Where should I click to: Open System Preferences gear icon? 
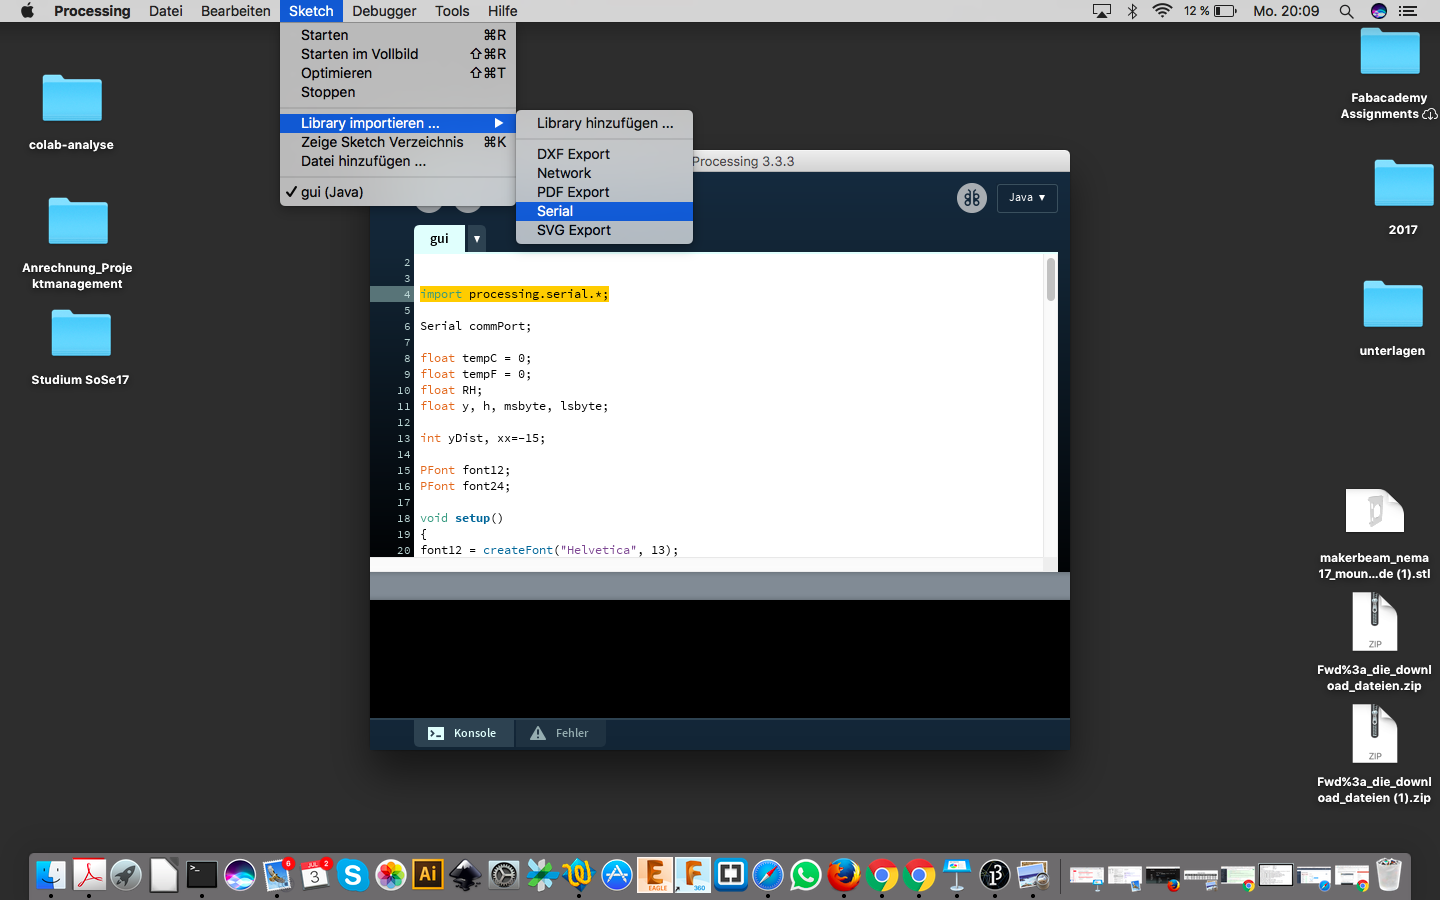point(504,875)
